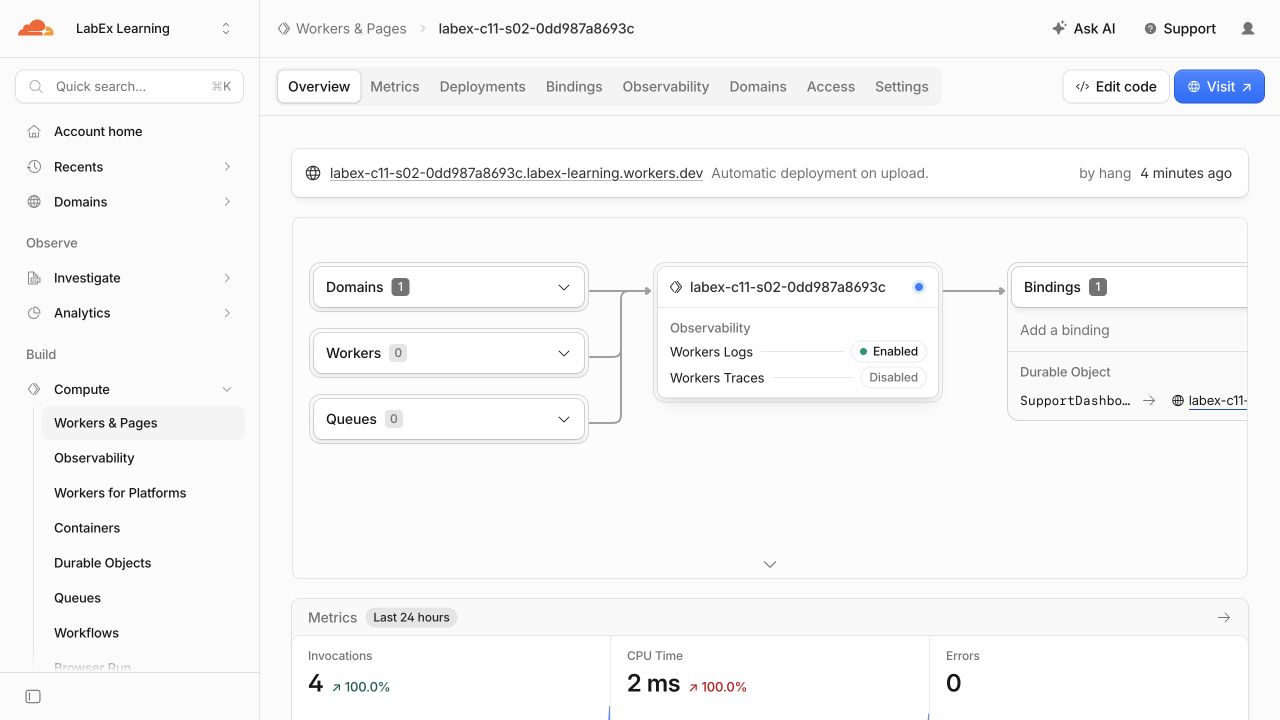1280x720 pixels.
Task: Click the Investigate icon
Action: (34, 277)
